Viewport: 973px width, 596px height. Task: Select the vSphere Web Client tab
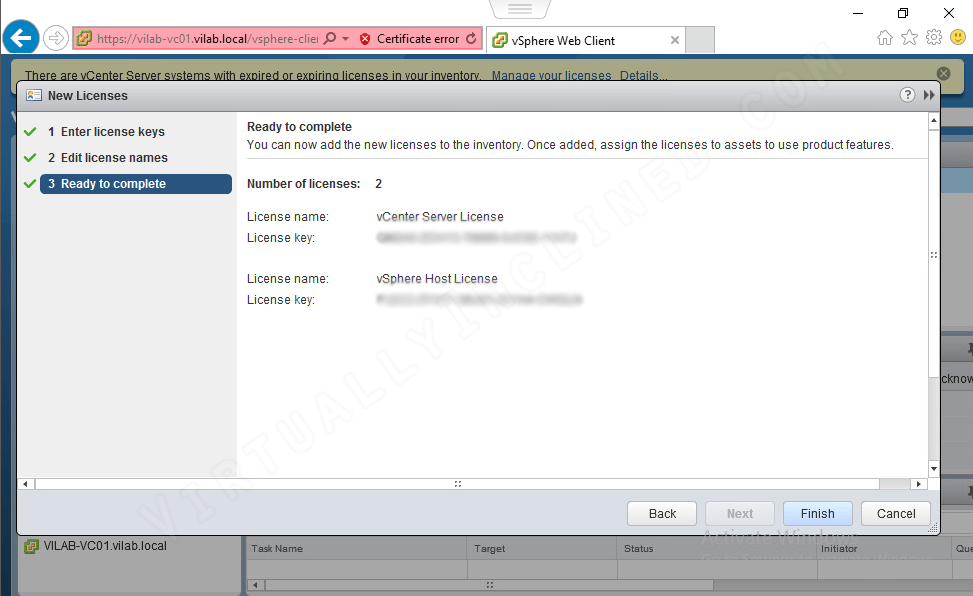click(x=562, y=40)
